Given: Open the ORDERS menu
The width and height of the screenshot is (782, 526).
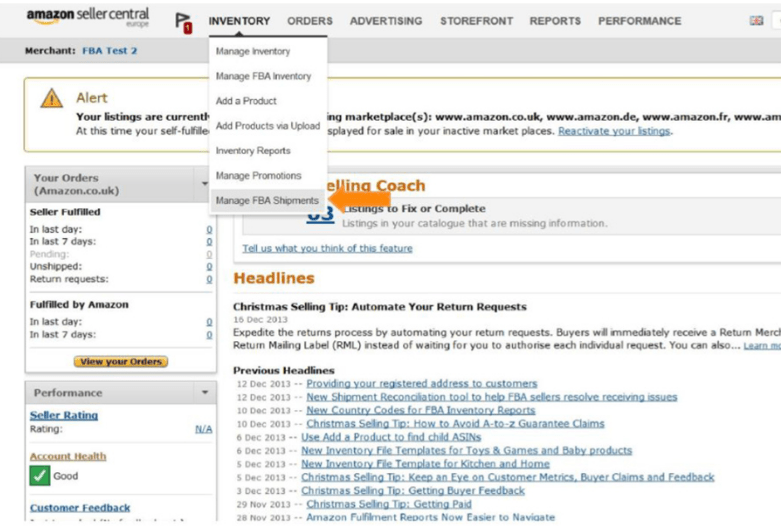Looking at the screenshot, I should click(x=310, y=21).
